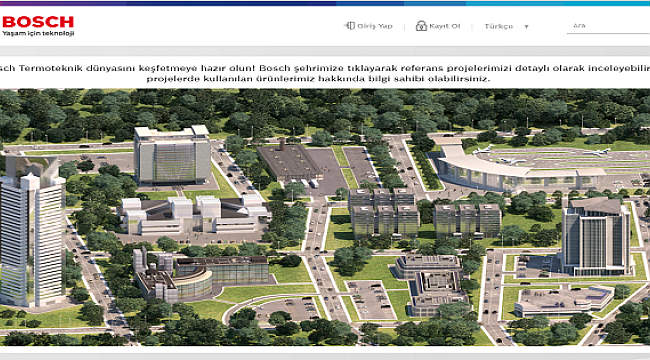Select the curved glass office building
650x360 pixels.
201,275
